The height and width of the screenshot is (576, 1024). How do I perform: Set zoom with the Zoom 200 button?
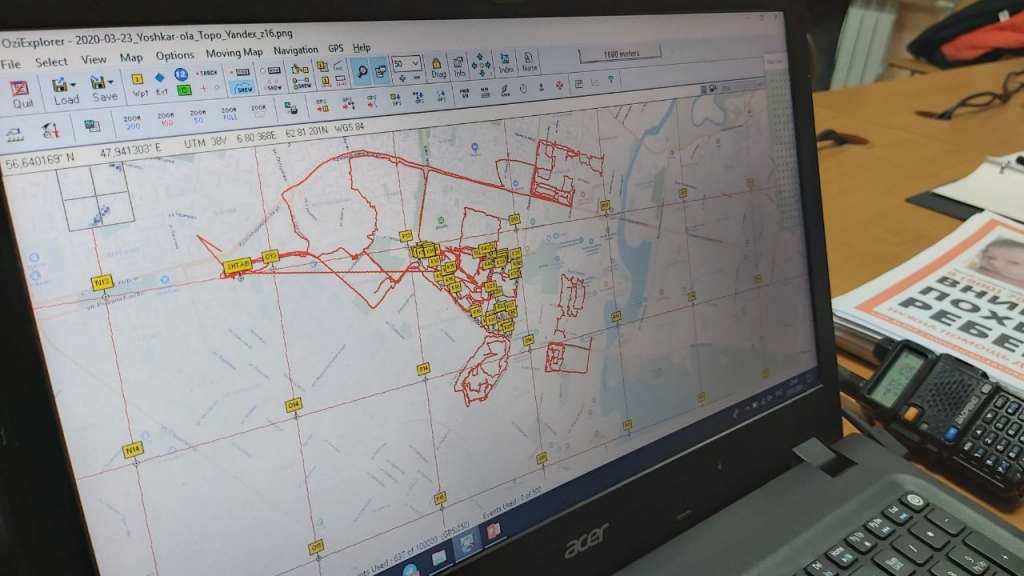(x=133, y=122)
